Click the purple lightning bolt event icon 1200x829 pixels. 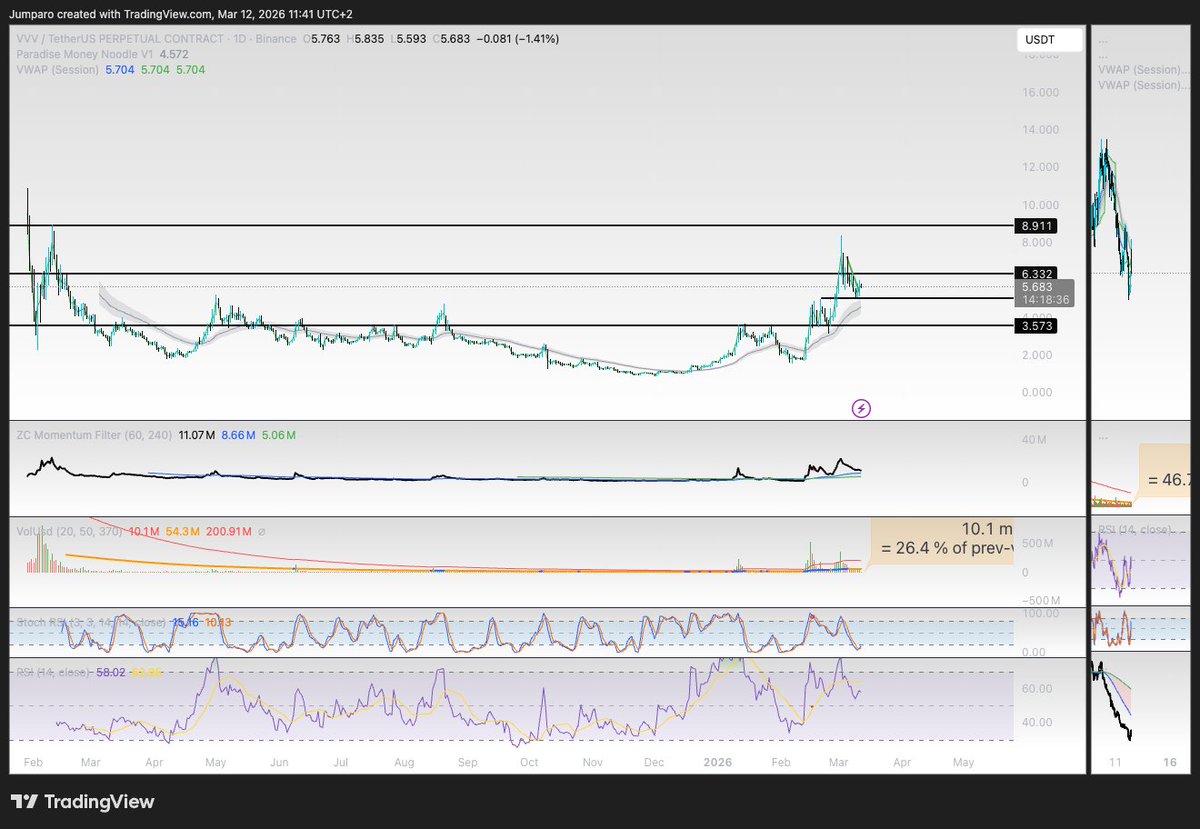861,408
